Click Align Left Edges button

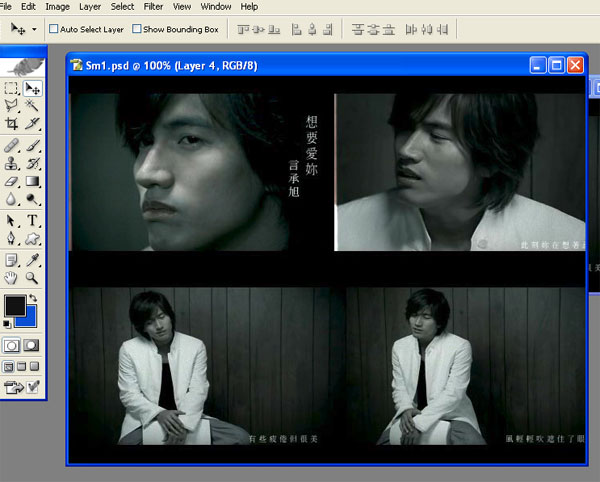(297, 29)
